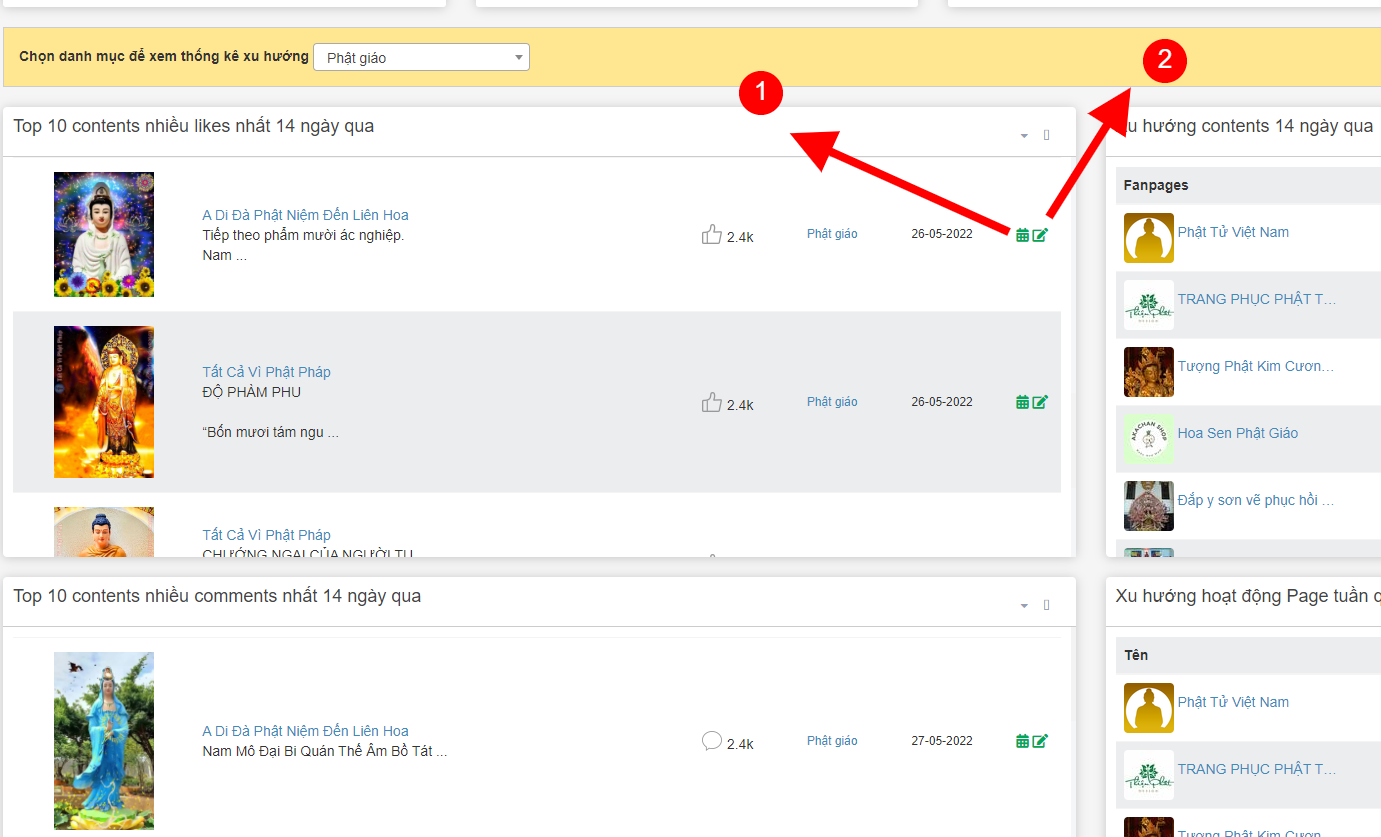Viewport: 1381px width, 837px height.
Task: Open the Đắp y sơn vẽ phục hồi … link
Action: tap(1256, 500)
